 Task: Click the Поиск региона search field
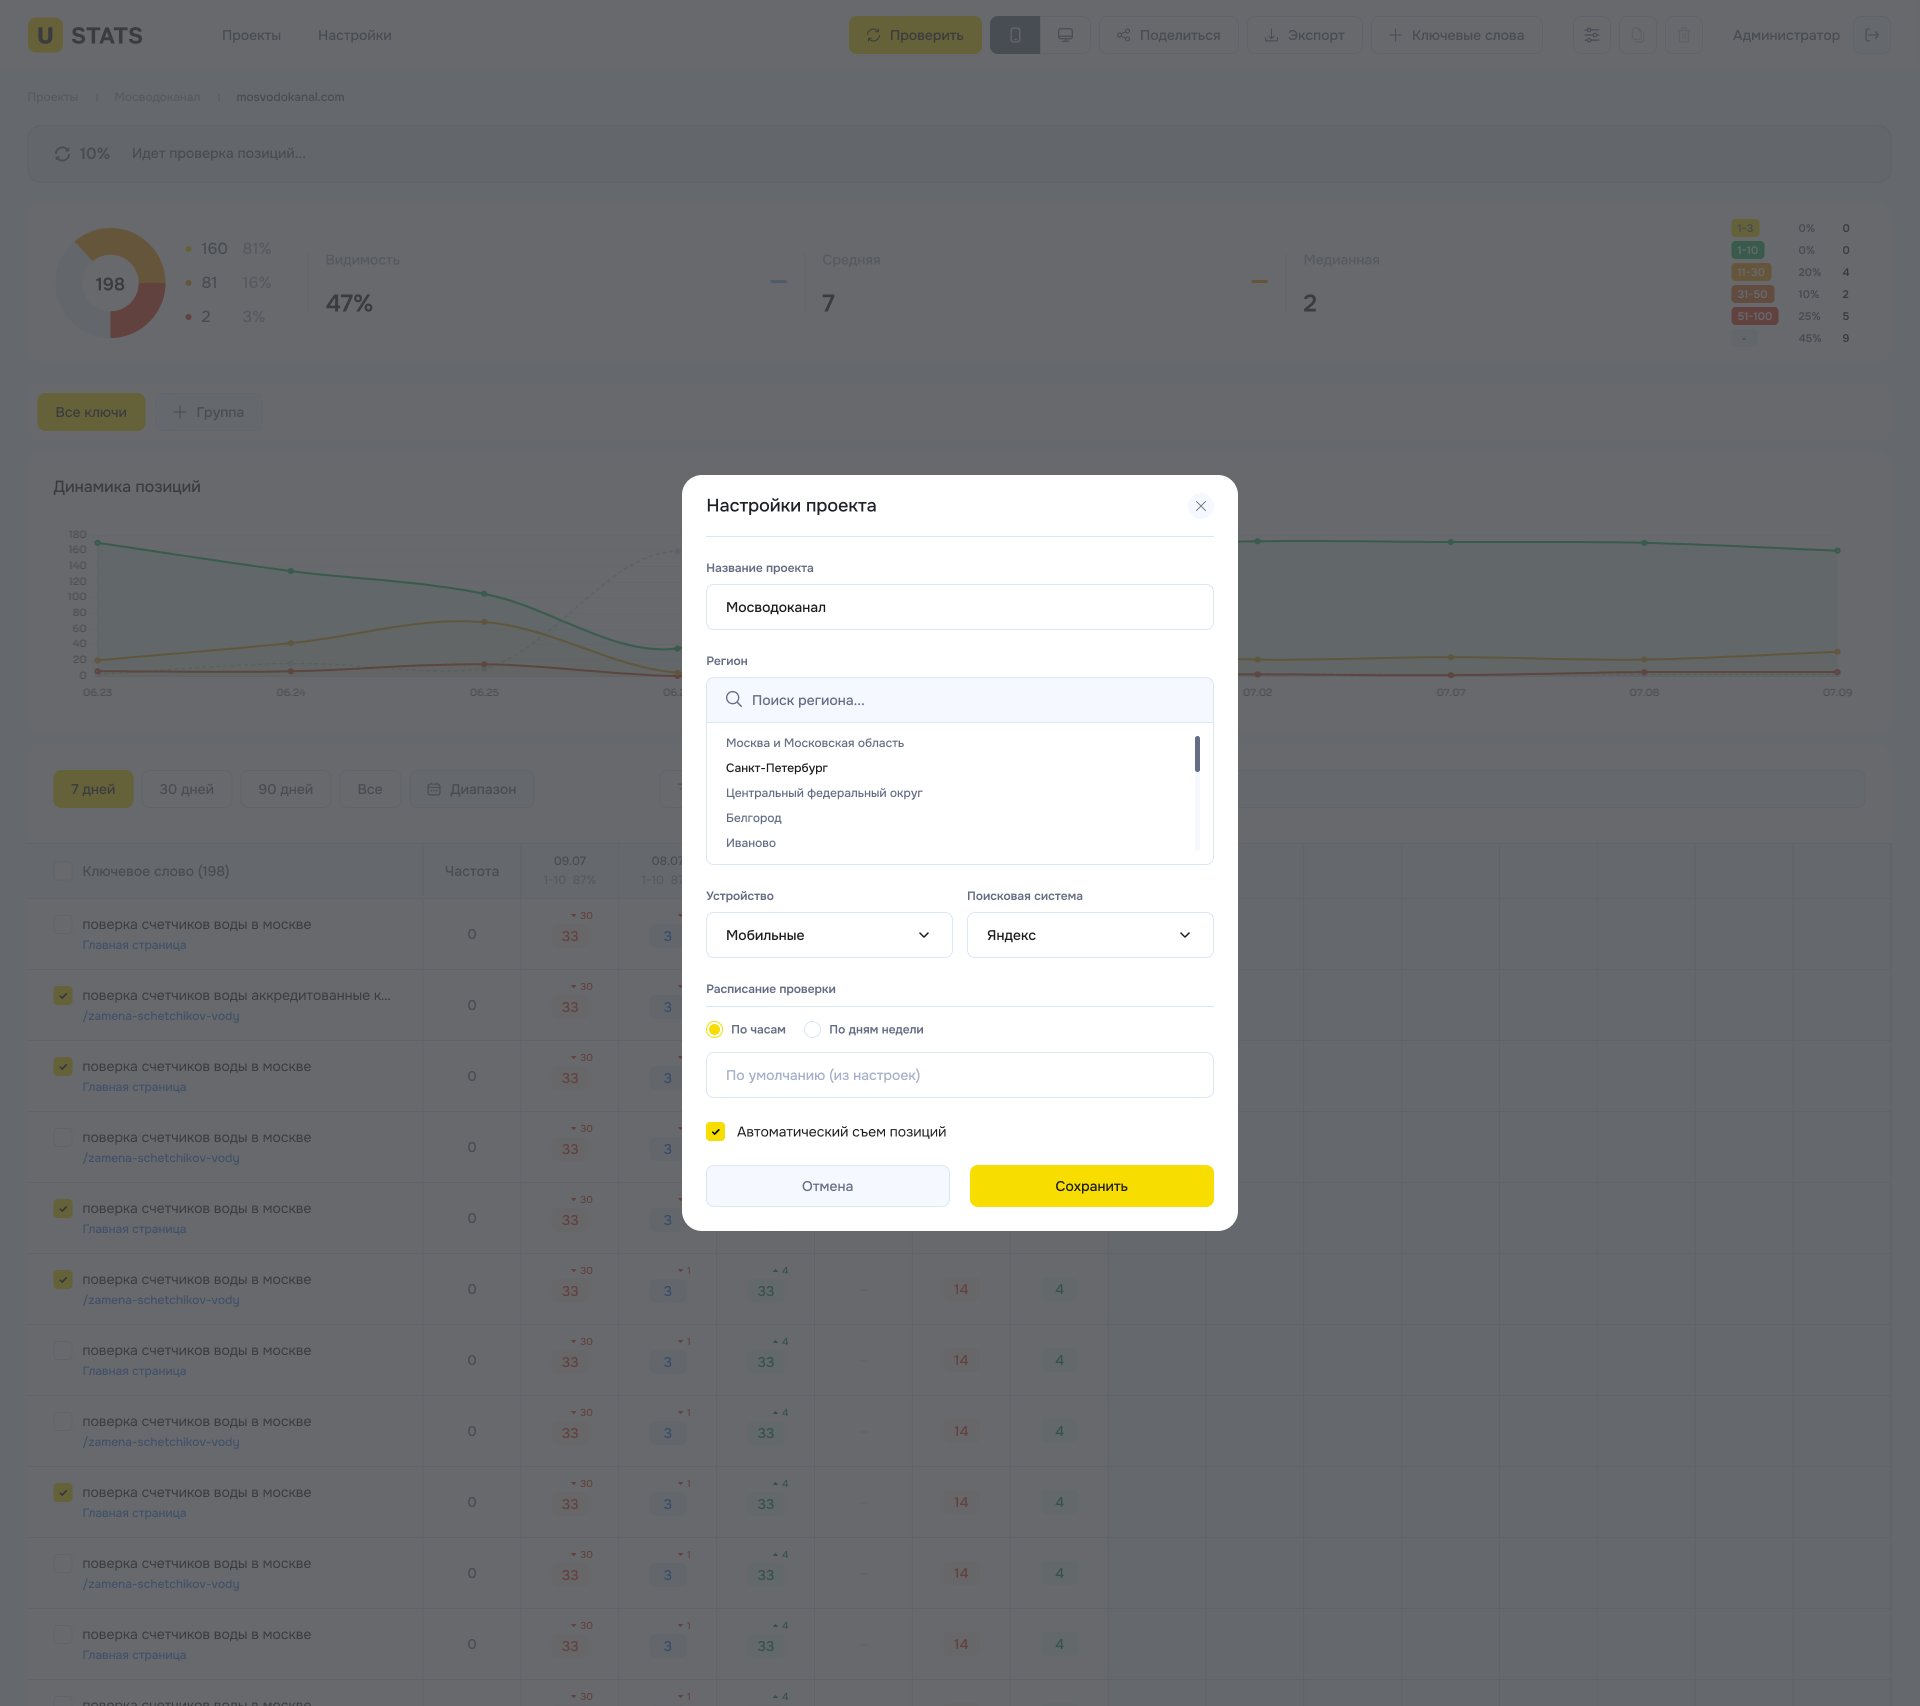tap(959, 700)
